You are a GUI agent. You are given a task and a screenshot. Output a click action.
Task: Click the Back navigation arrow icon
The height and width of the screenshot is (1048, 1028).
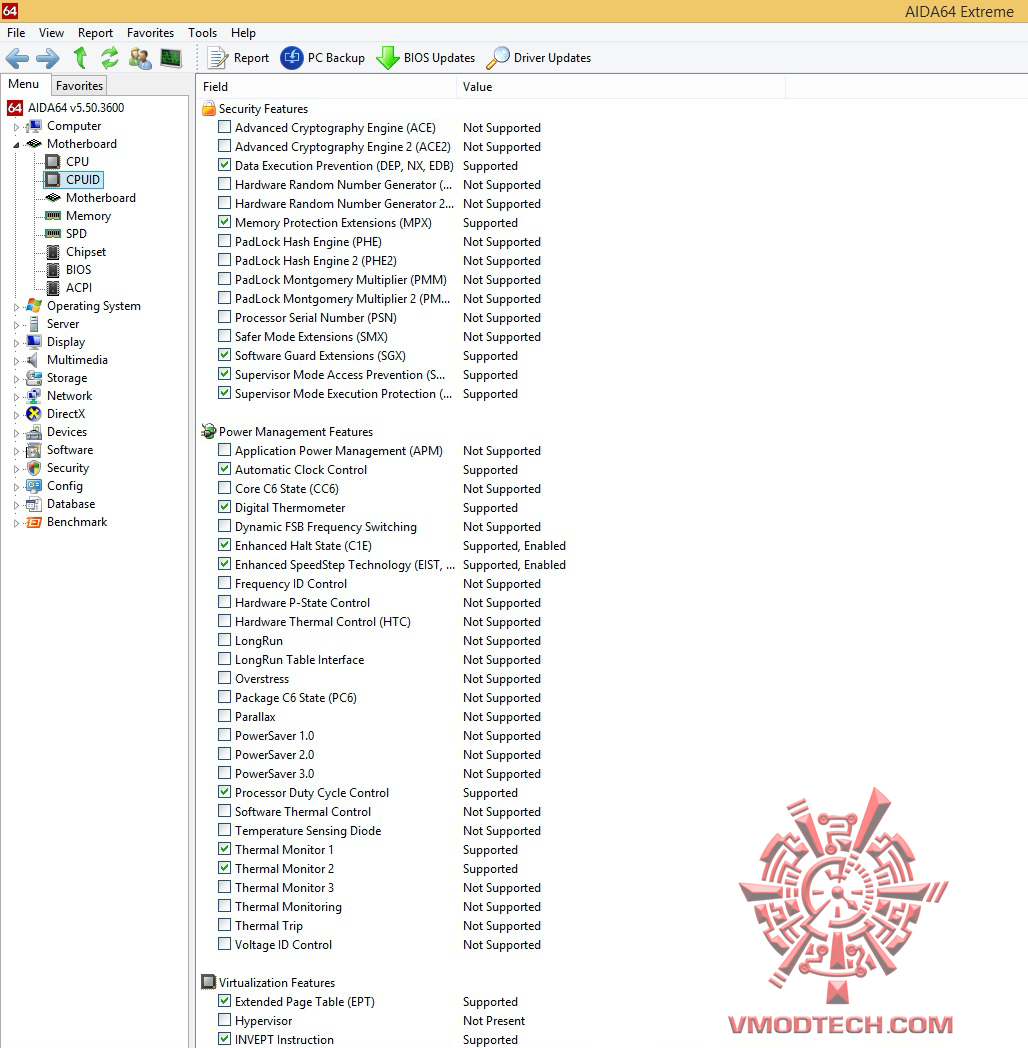tap(17, 58)
